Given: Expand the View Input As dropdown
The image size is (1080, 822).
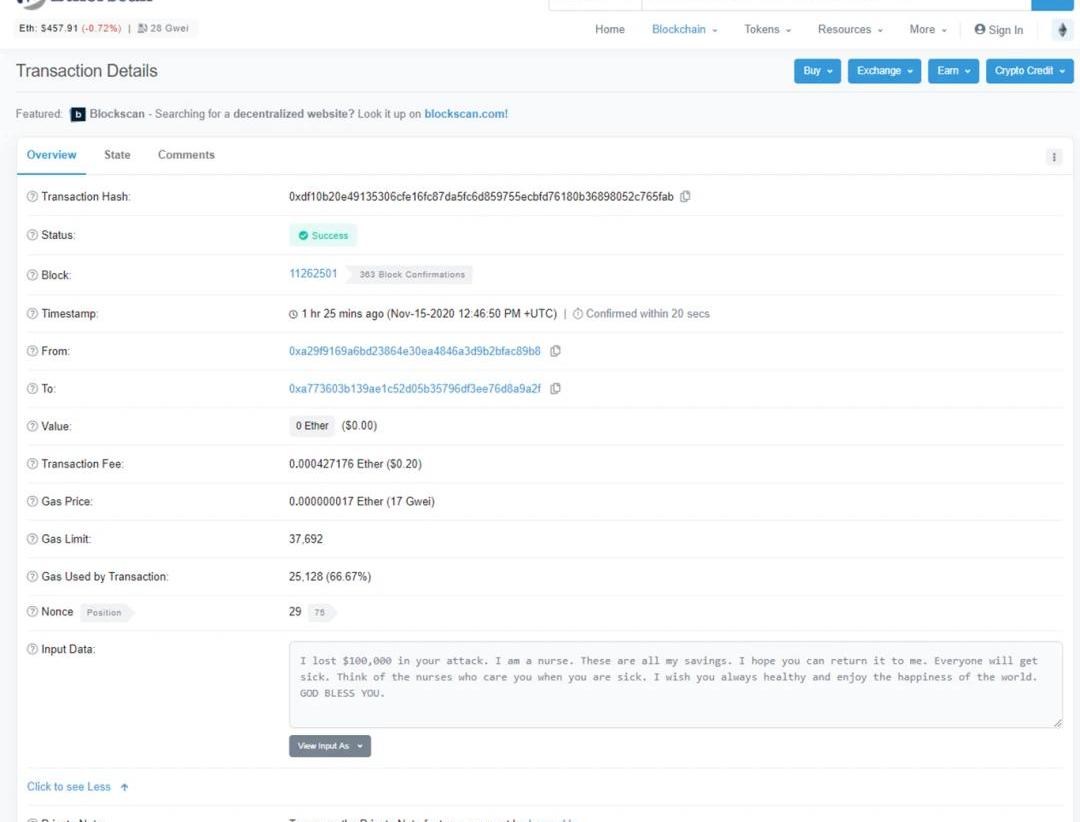Looking at the screenshot, I should point(329,746).
